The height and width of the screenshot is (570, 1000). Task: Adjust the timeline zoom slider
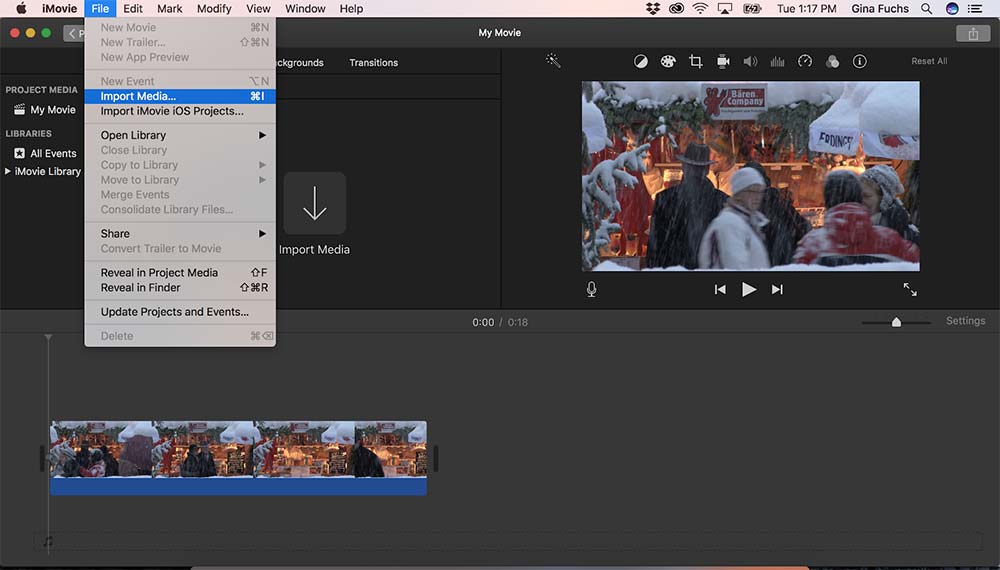(896, 322)
